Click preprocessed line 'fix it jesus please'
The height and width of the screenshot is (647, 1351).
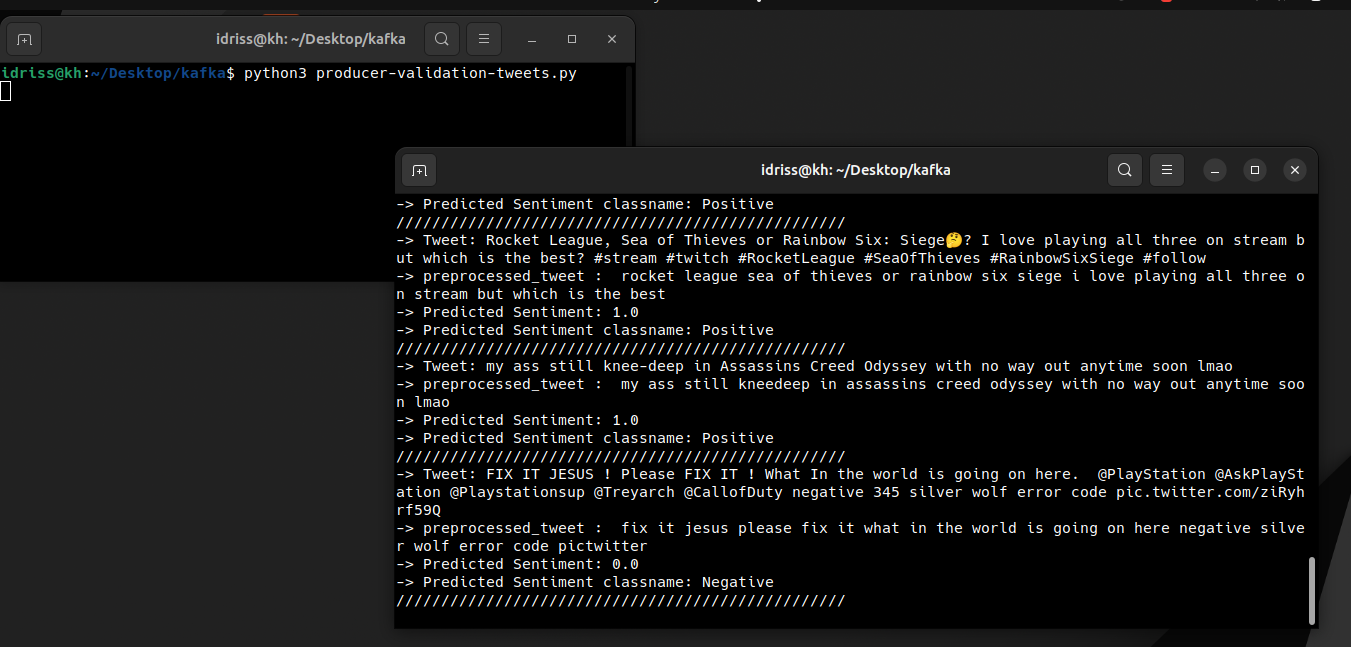[851, 537]
